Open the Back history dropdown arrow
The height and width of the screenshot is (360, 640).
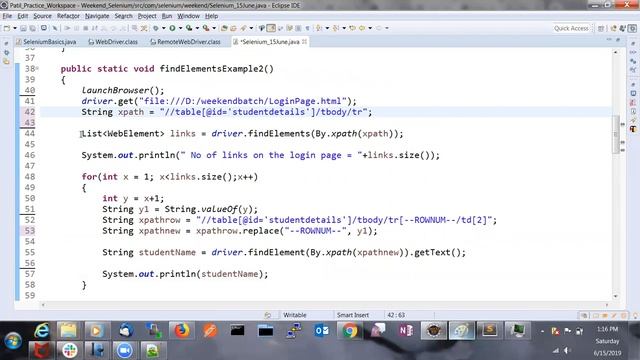[x=370, y=28]
